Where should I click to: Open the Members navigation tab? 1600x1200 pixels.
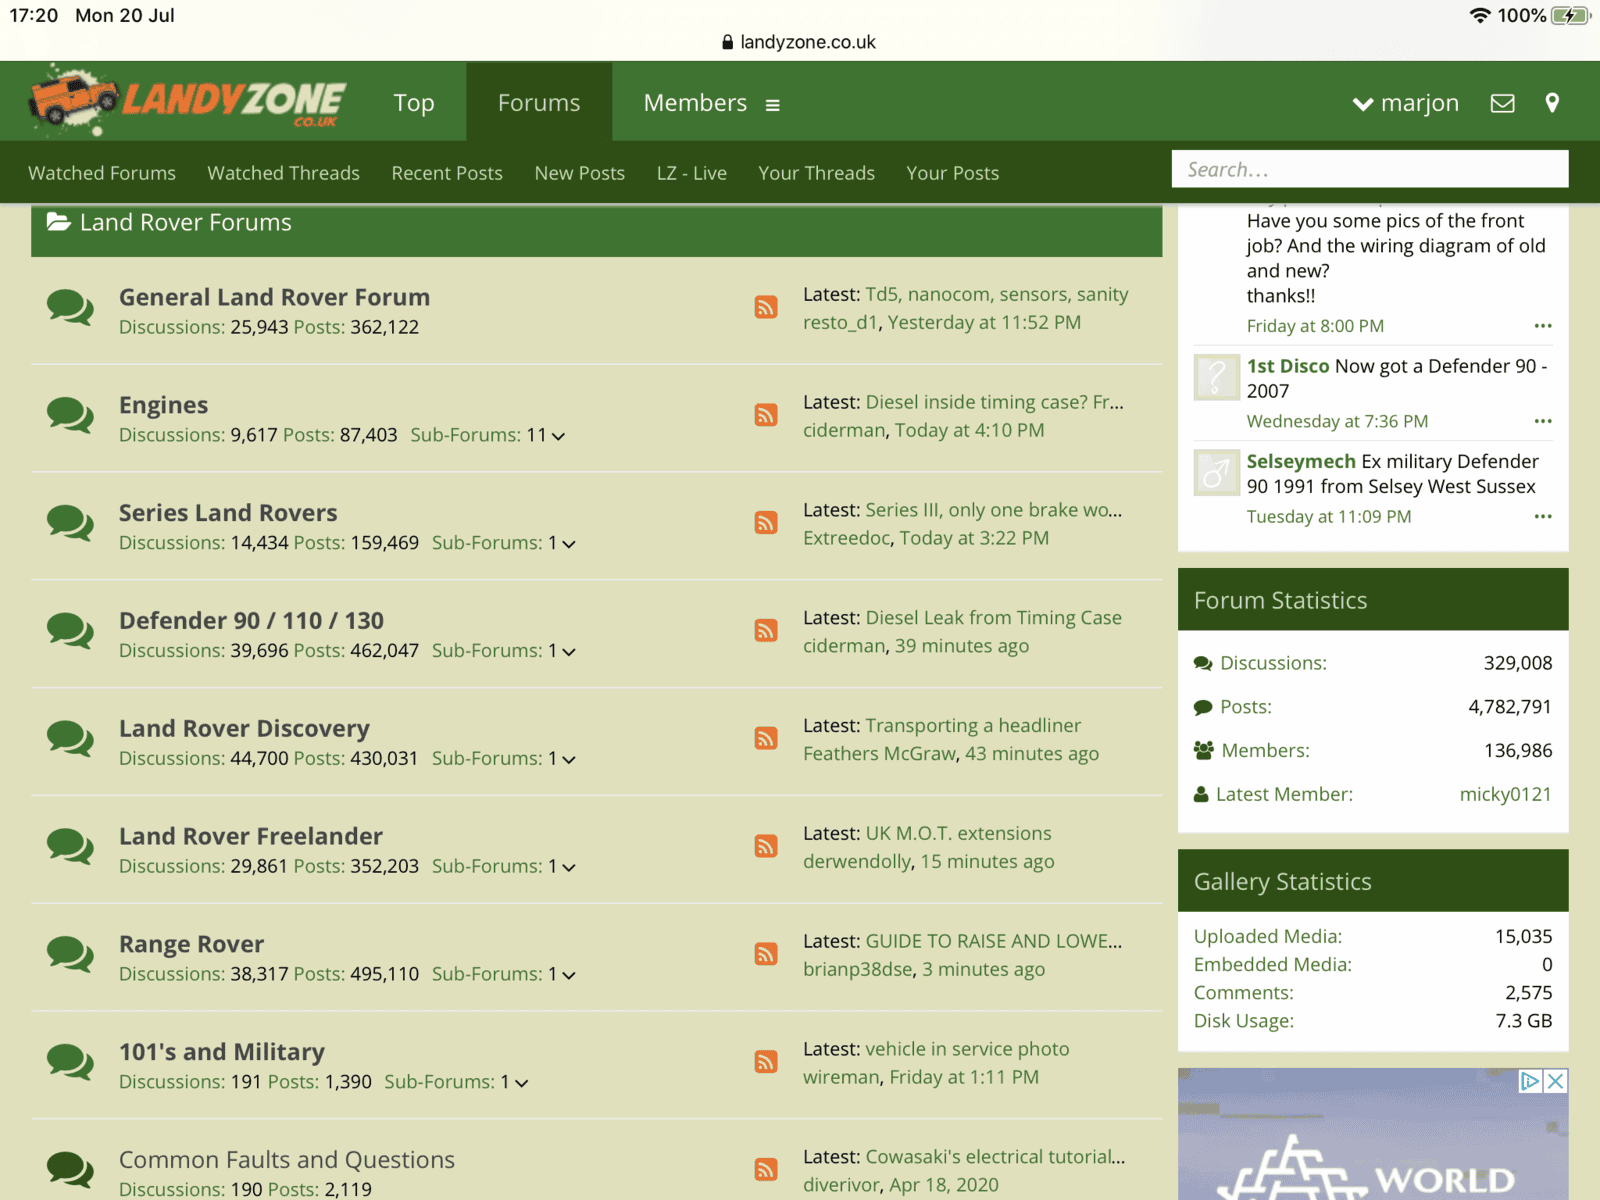(695, 103)
